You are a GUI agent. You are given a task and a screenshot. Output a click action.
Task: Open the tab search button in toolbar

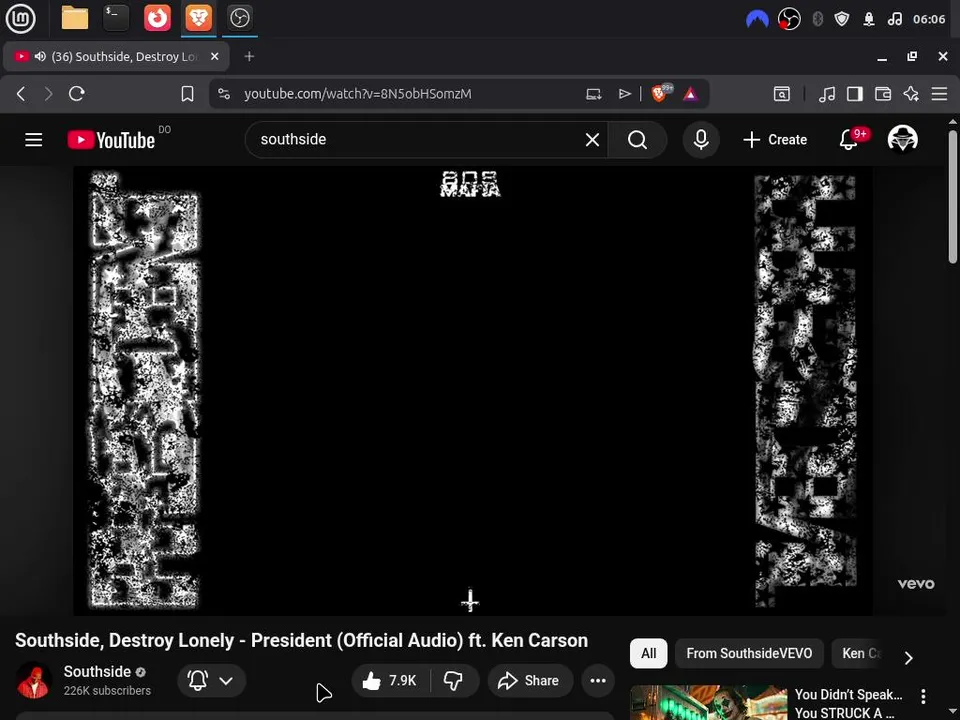782,94
